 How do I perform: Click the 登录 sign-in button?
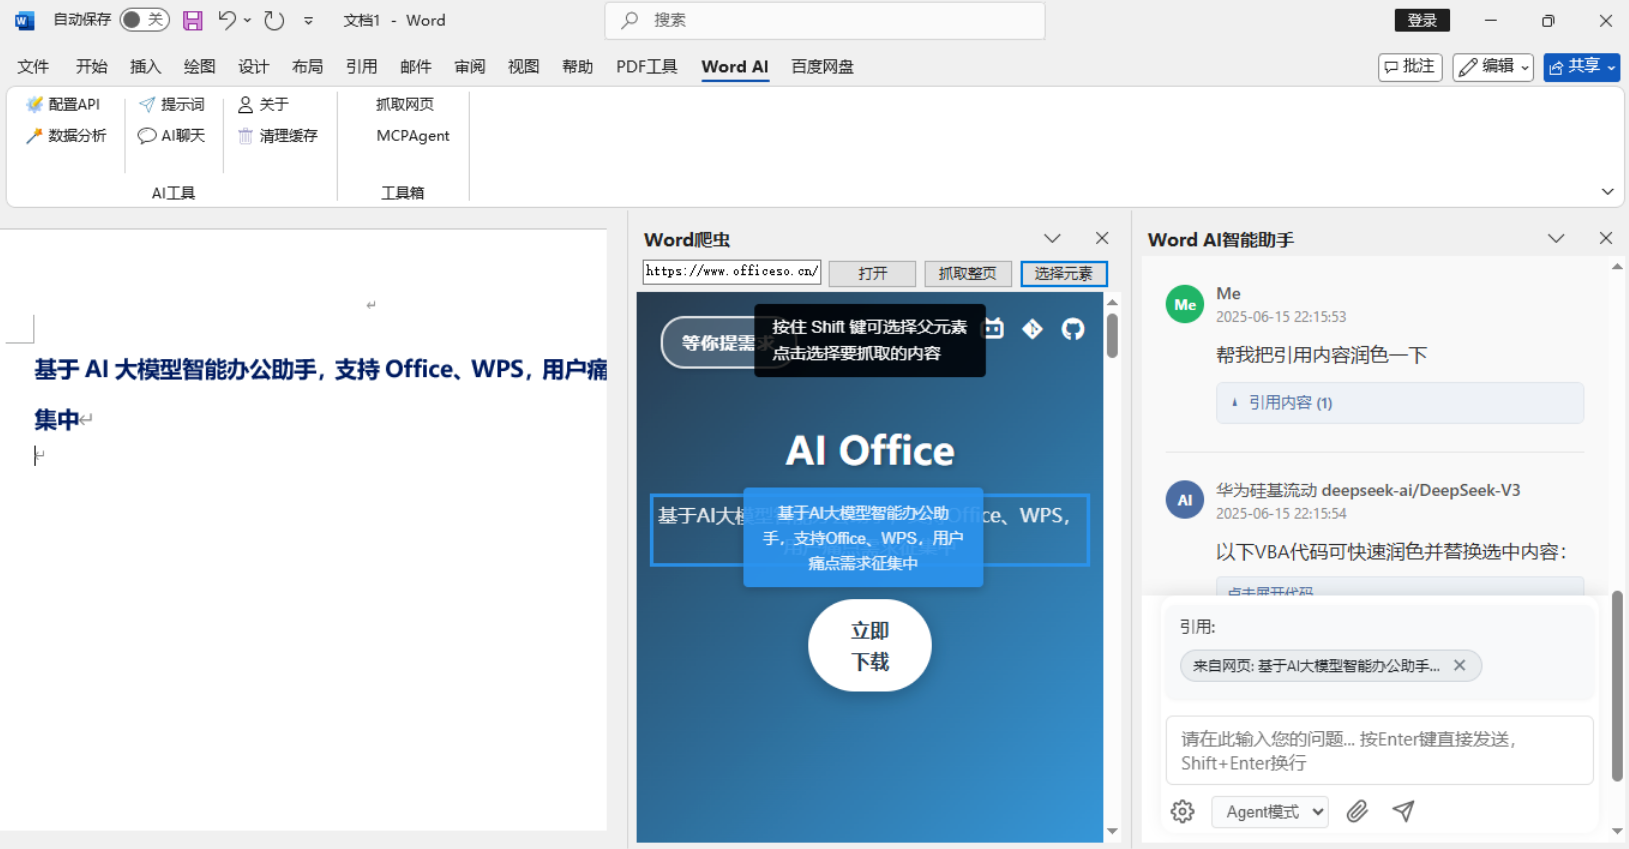pyautogui.click(x=1422, y=20)
